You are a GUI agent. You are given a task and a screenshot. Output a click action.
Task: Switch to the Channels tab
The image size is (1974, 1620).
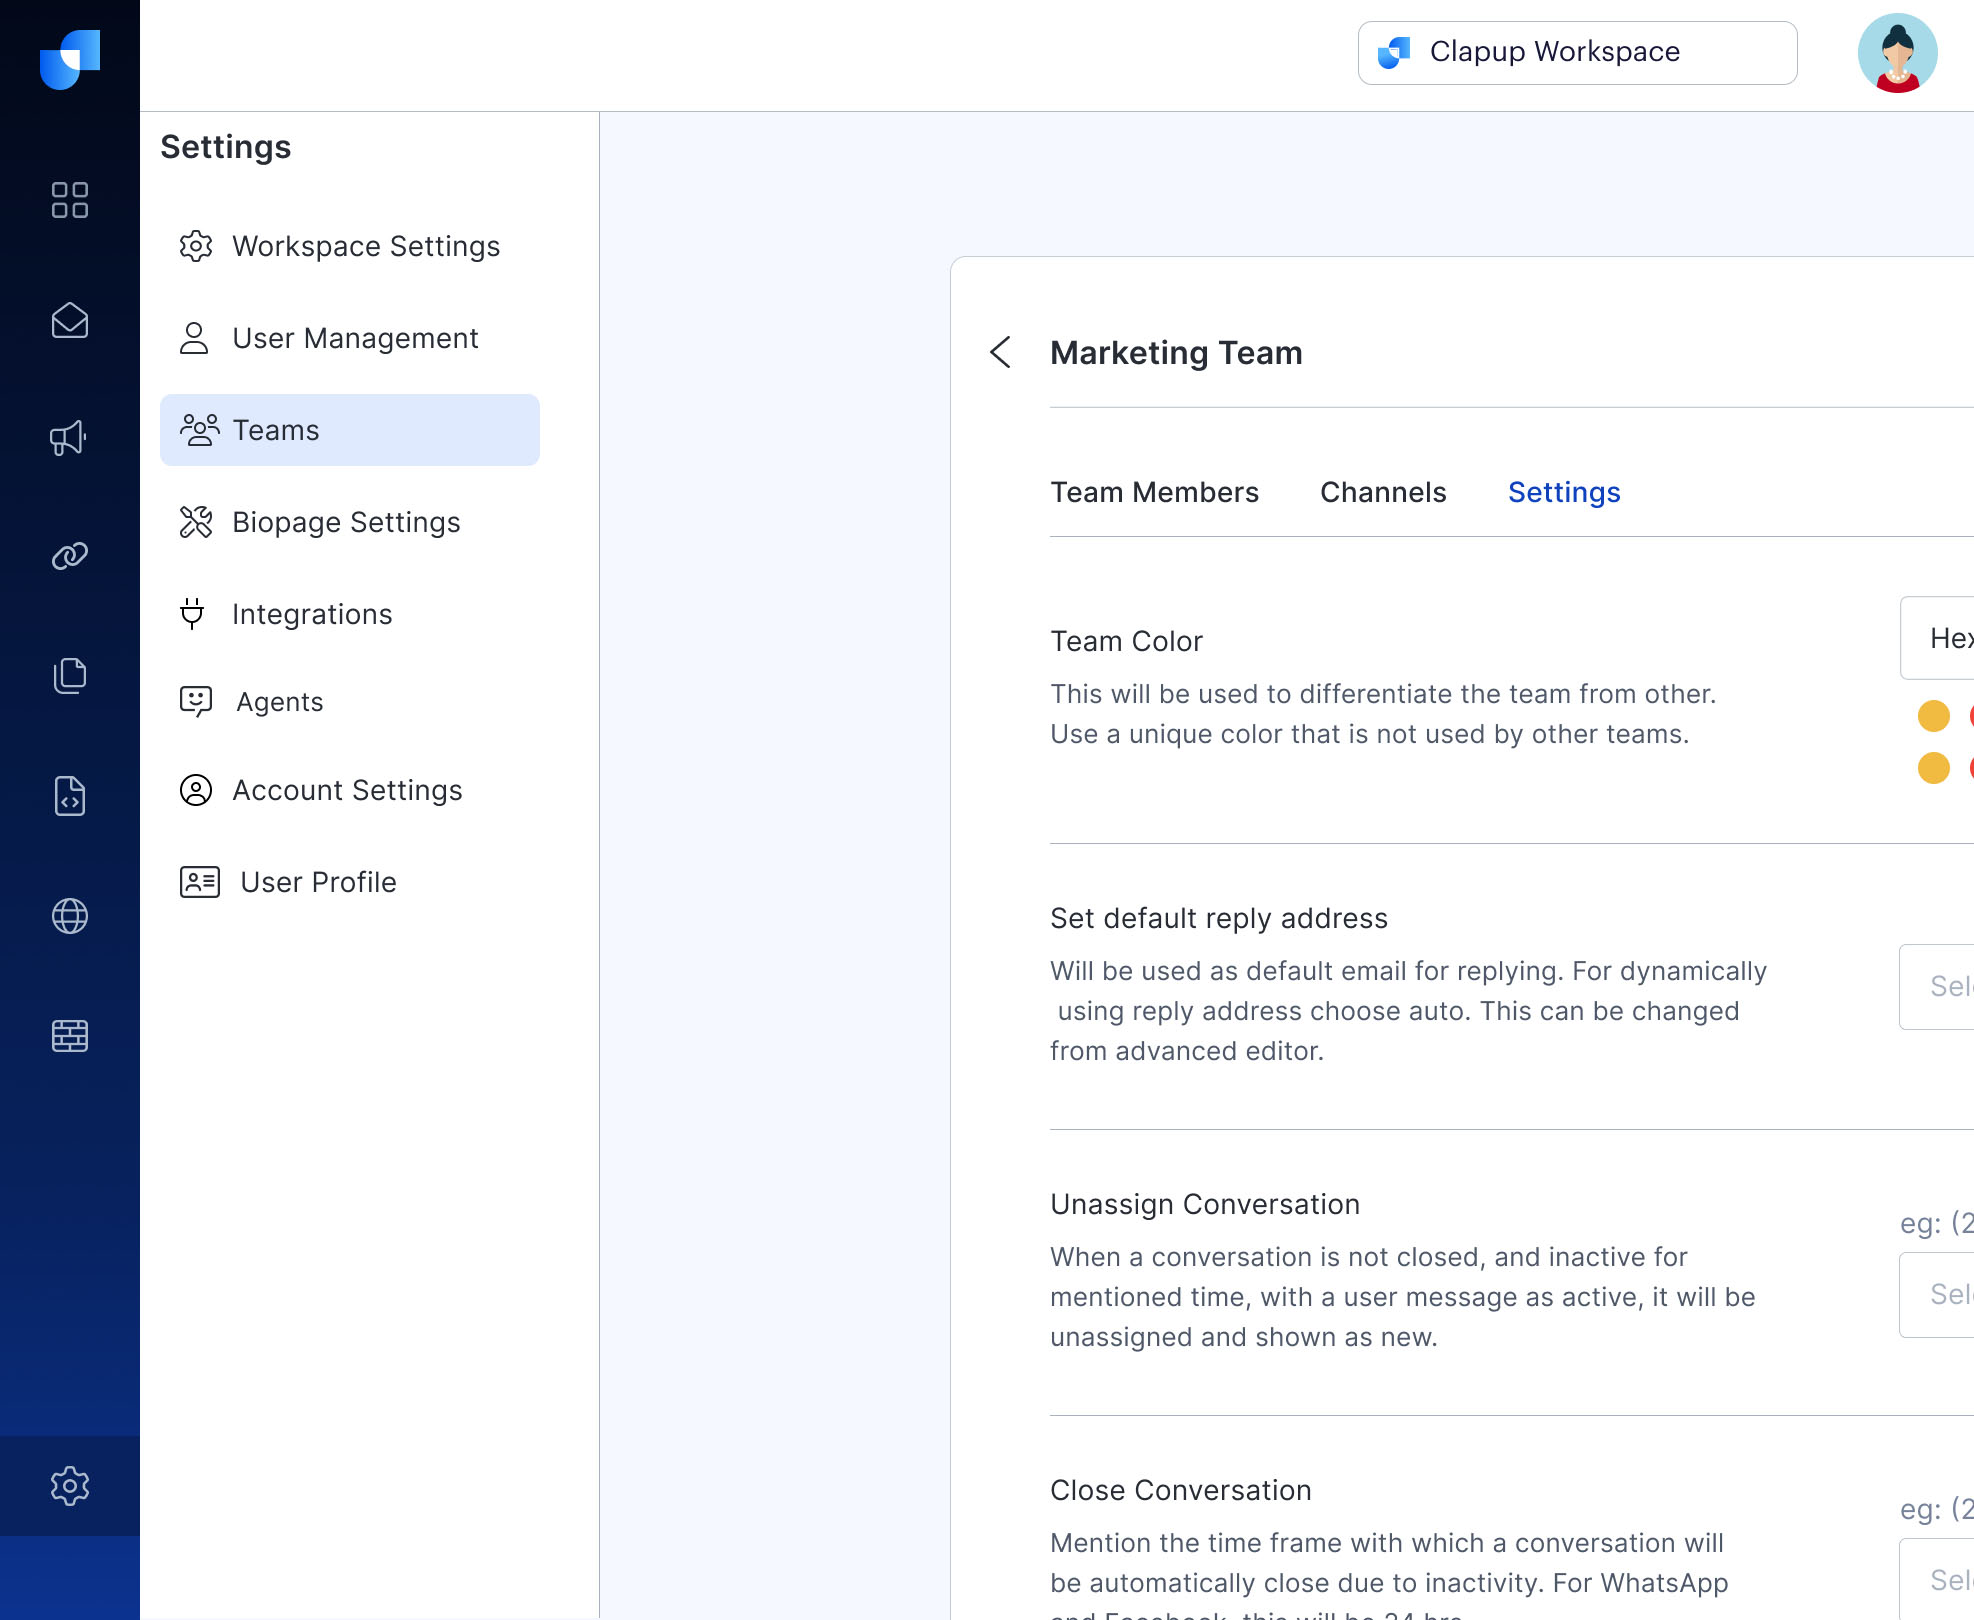[x=1383, y=492]
